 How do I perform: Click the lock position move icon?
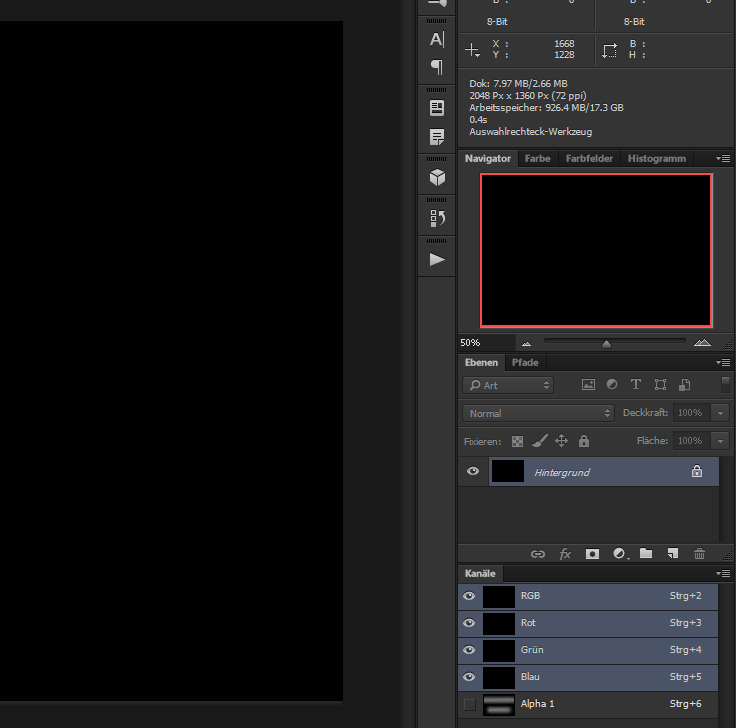coord(561,441)
